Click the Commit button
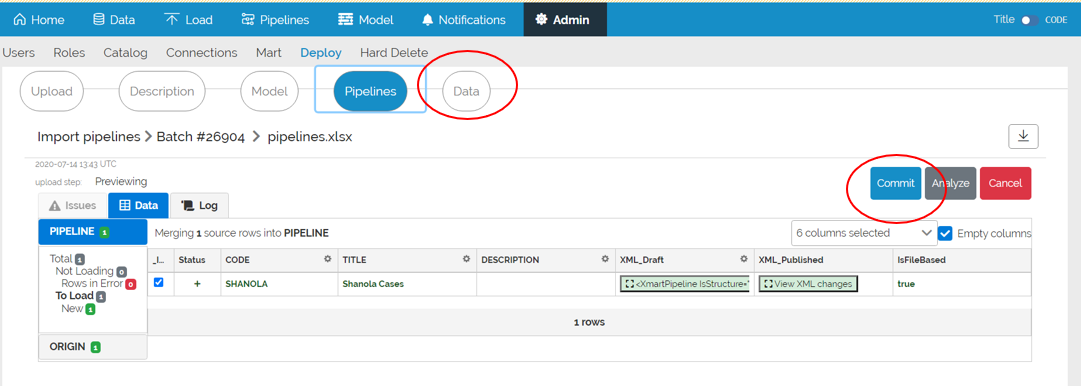 [896, 183]
